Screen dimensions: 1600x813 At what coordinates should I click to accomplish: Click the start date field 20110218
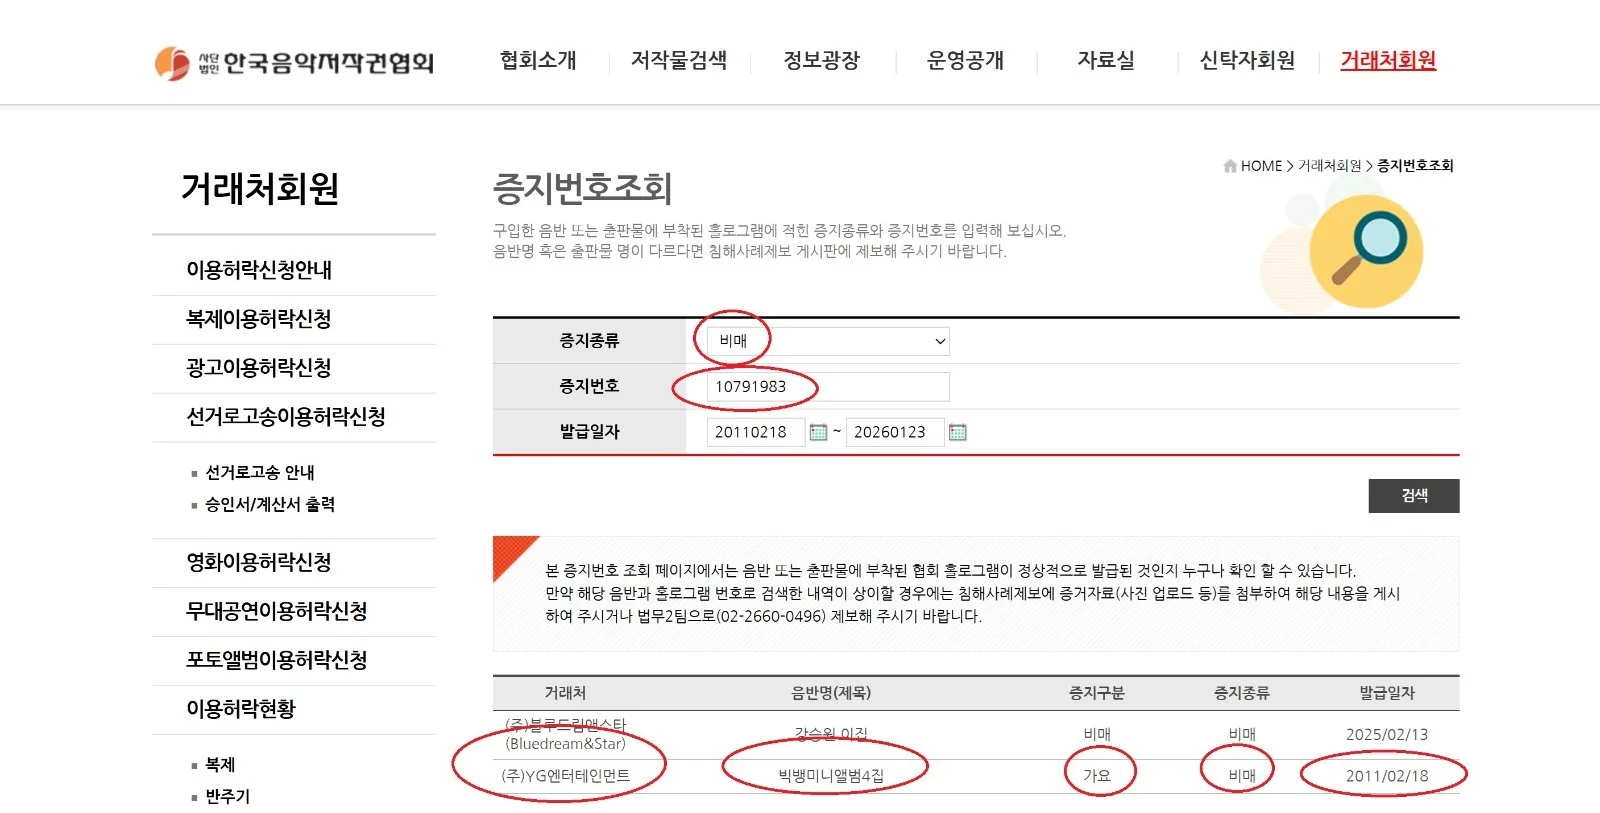pos(755,432)
